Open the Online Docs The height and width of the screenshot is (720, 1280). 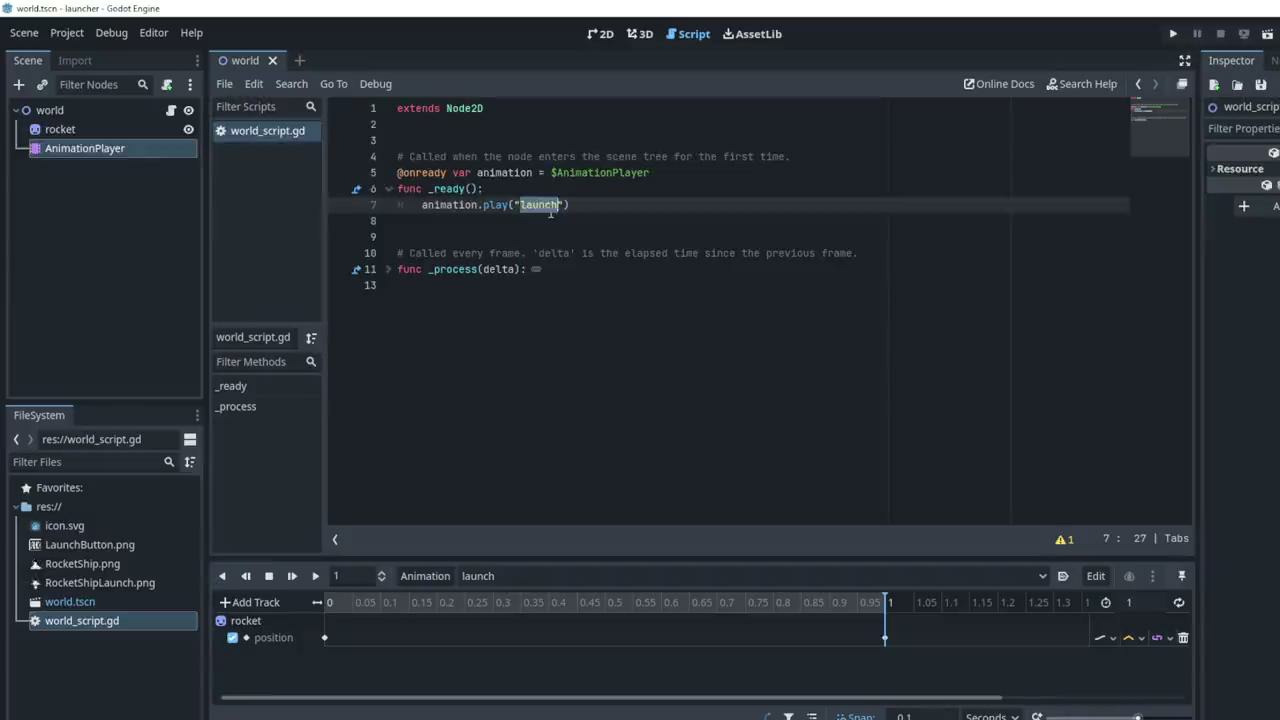click(x=998, y=83)
